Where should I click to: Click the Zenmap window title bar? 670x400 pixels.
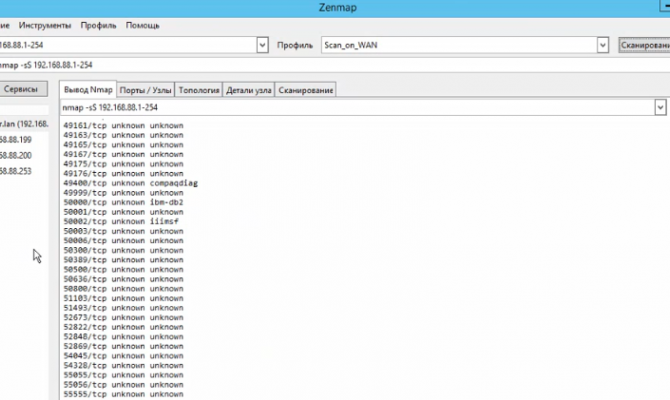pyautogui.click(x=335, y=8)
